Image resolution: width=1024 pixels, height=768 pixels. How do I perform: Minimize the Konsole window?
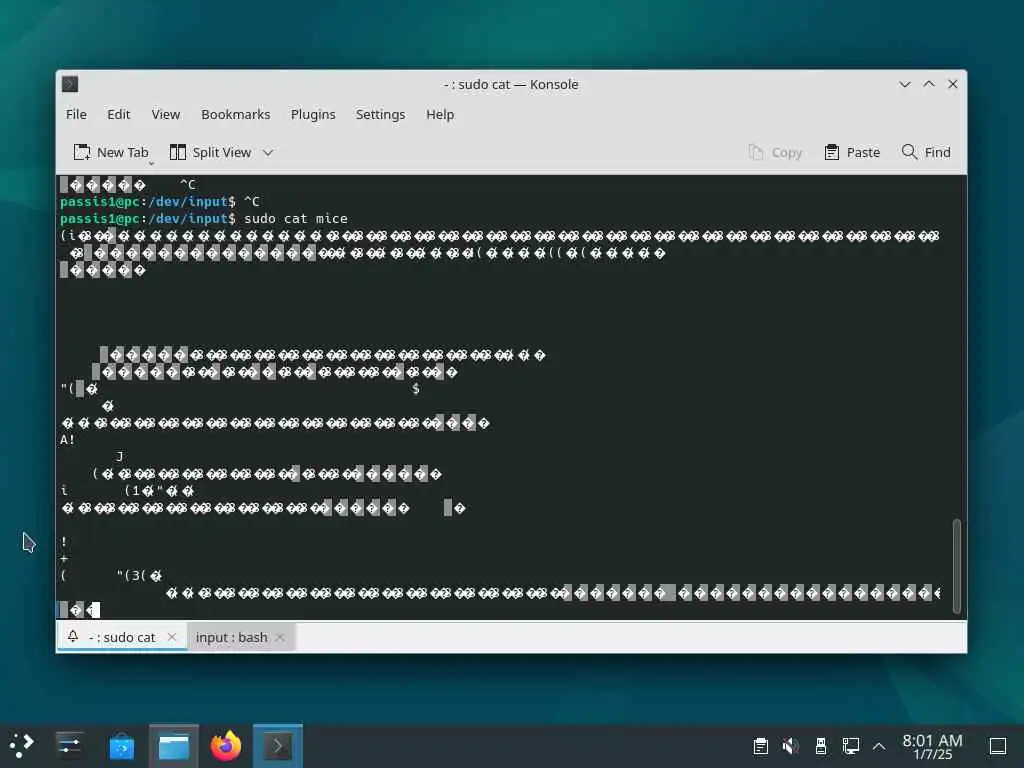(904, 84)
